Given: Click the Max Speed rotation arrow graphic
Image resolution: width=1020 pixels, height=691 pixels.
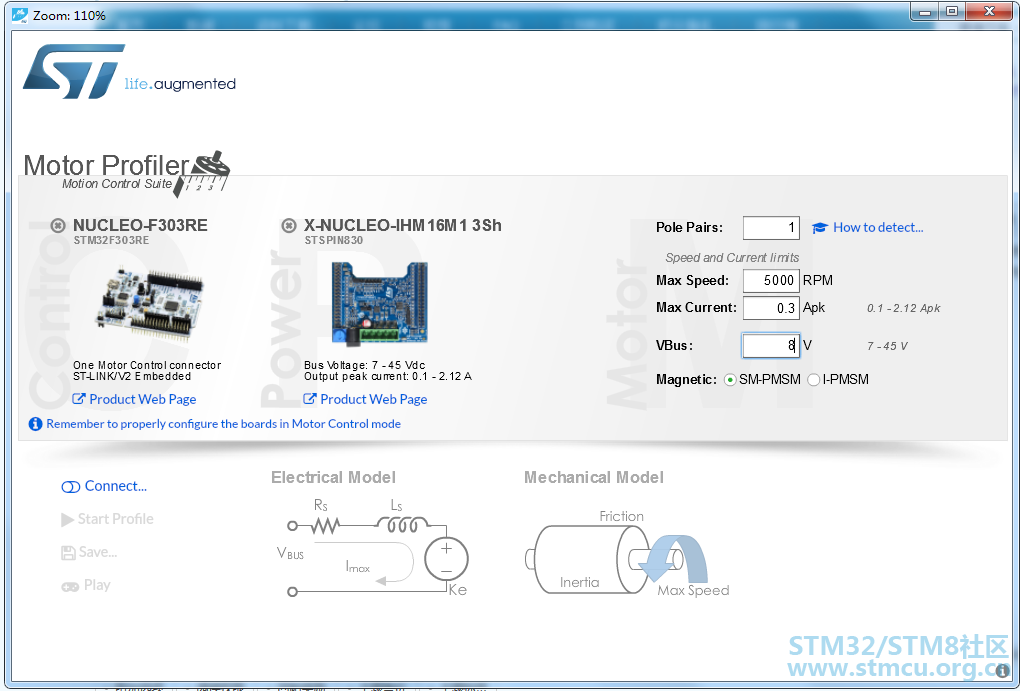Looking at the screenshot, I should [x=674, y=558].
